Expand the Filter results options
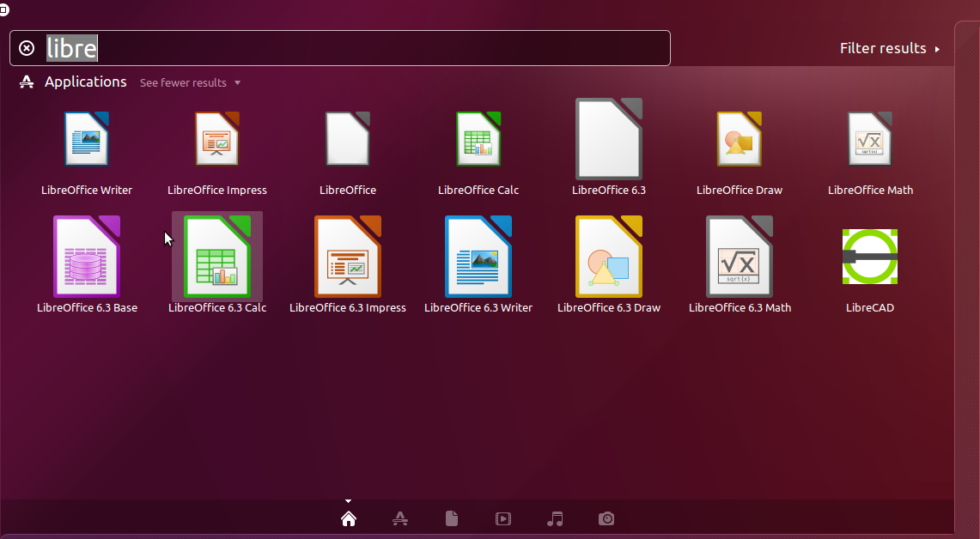 (x=889, y=48)
